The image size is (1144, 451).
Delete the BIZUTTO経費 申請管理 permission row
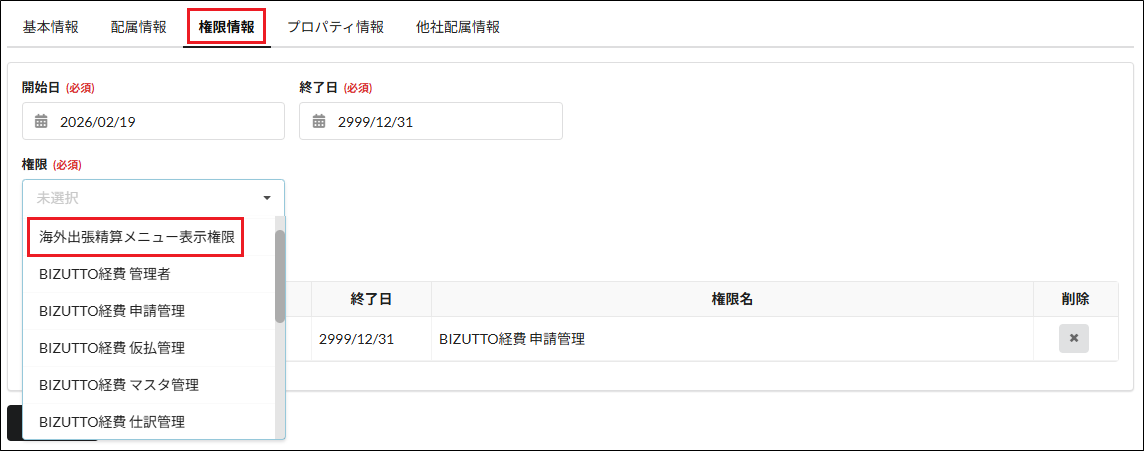click(x=1073, y=339)
